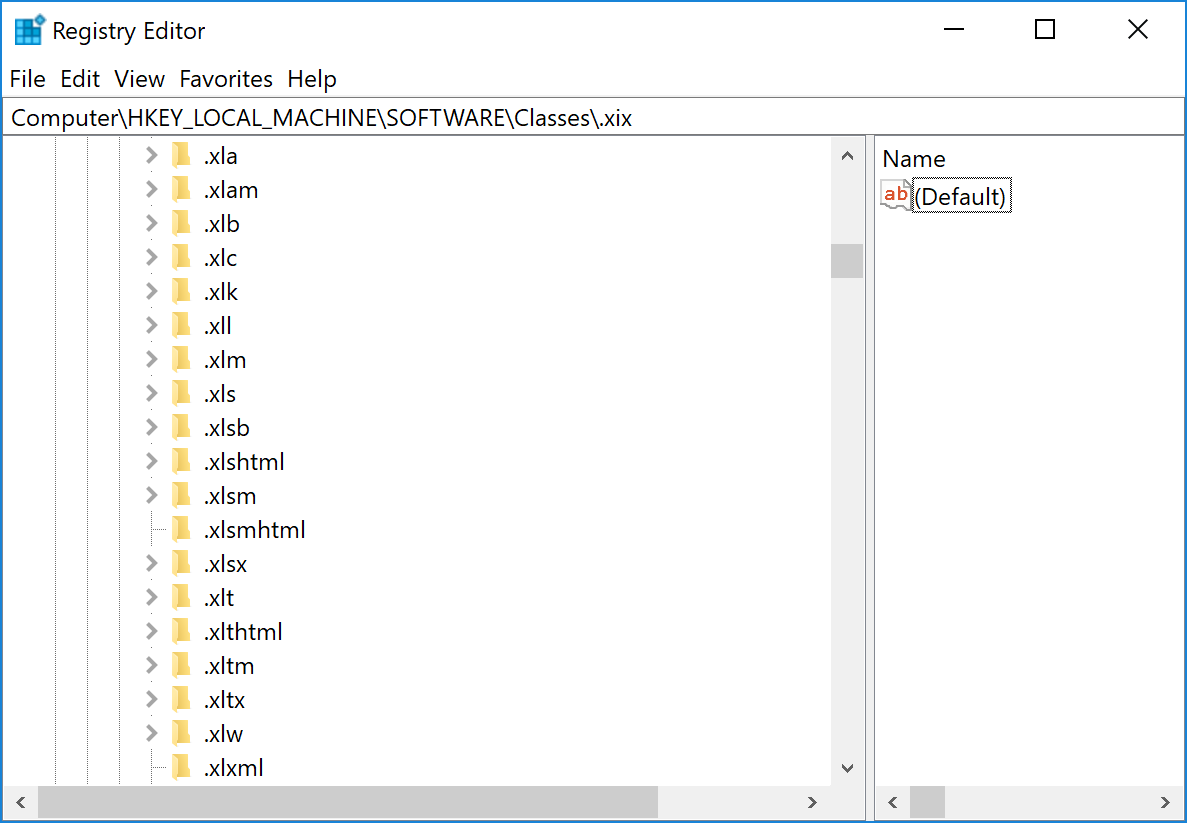
Task: Click the .xll folder icon
Action: click(181, 326)
